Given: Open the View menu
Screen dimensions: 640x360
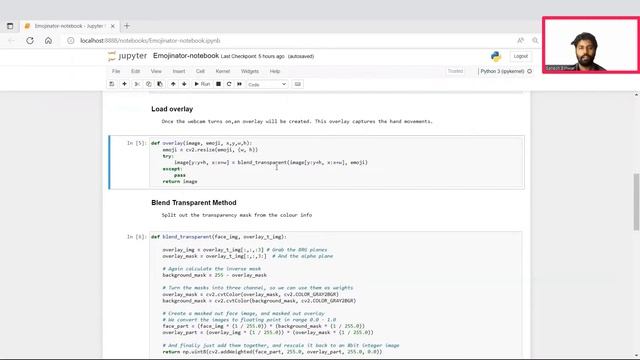Looking at the screenshot, I should point(156,71).
